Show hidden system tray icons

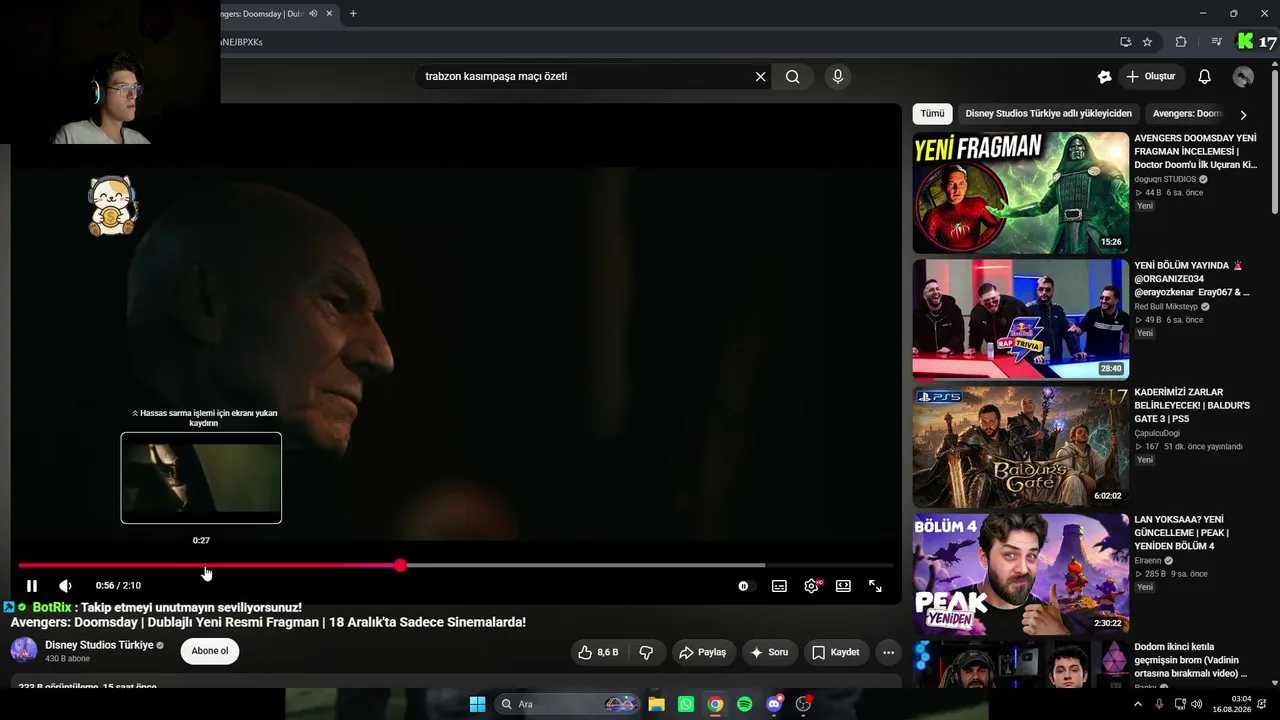point(1137,704)
